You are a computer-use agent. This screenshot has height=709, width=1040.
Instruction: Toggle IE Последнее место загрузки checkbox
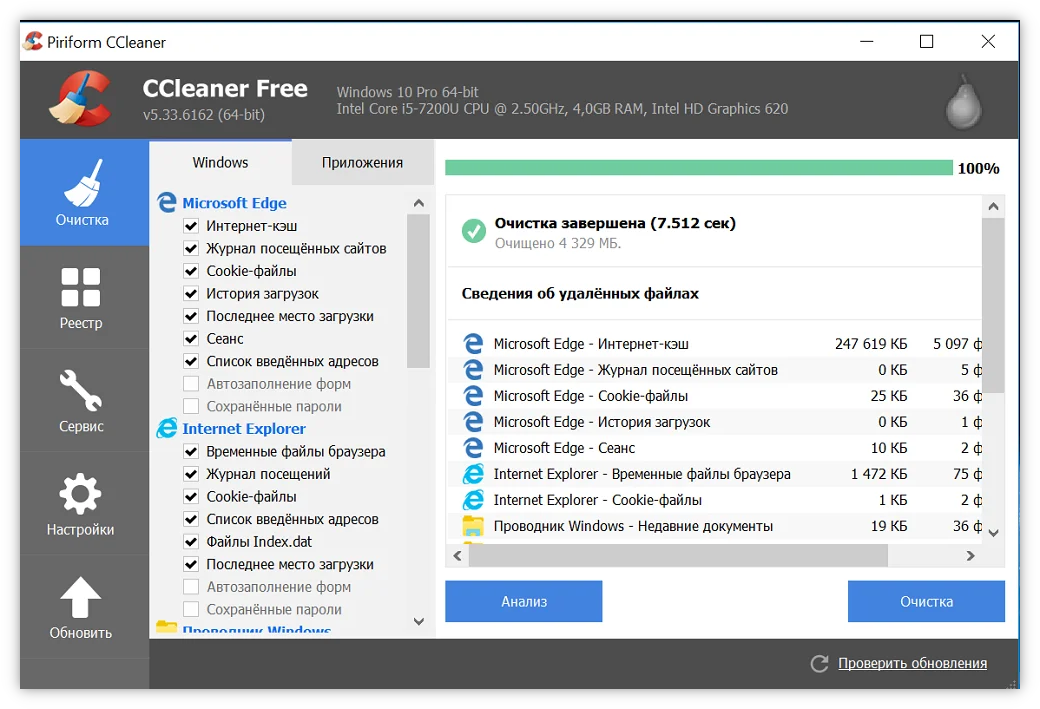click(x=191, y=564)
